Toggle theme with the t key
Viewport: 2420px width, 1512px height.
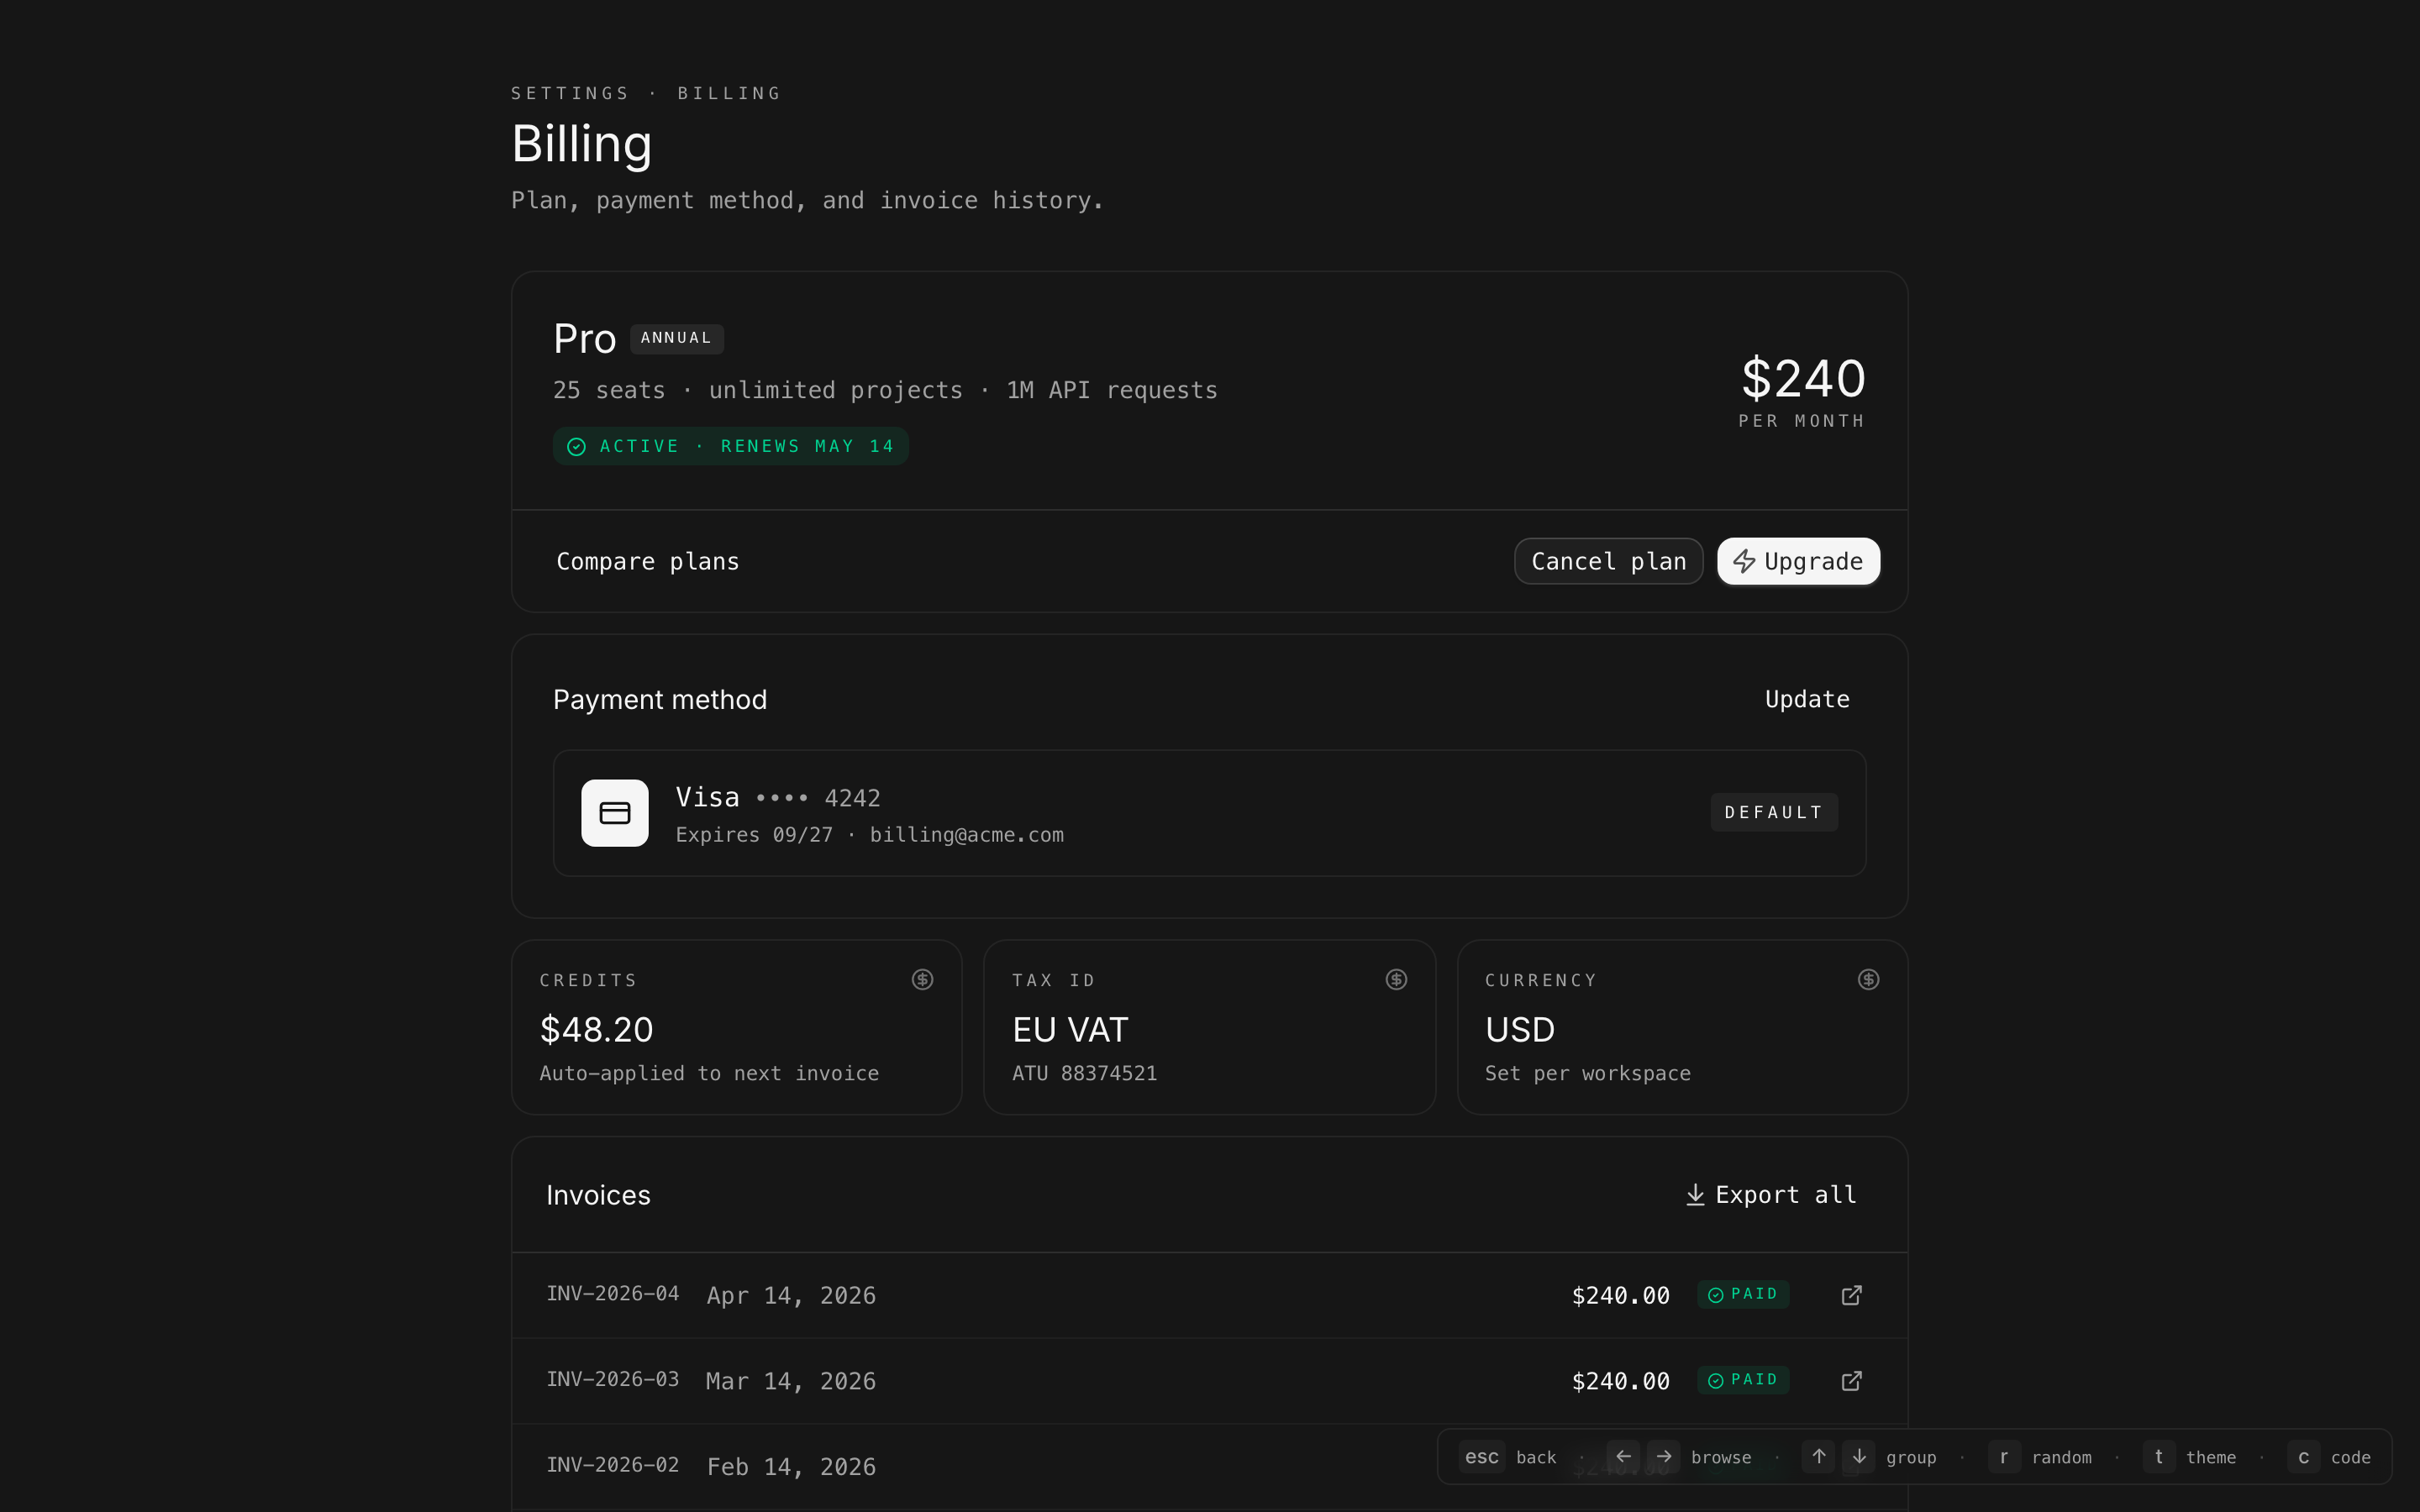(2158, 1457)
